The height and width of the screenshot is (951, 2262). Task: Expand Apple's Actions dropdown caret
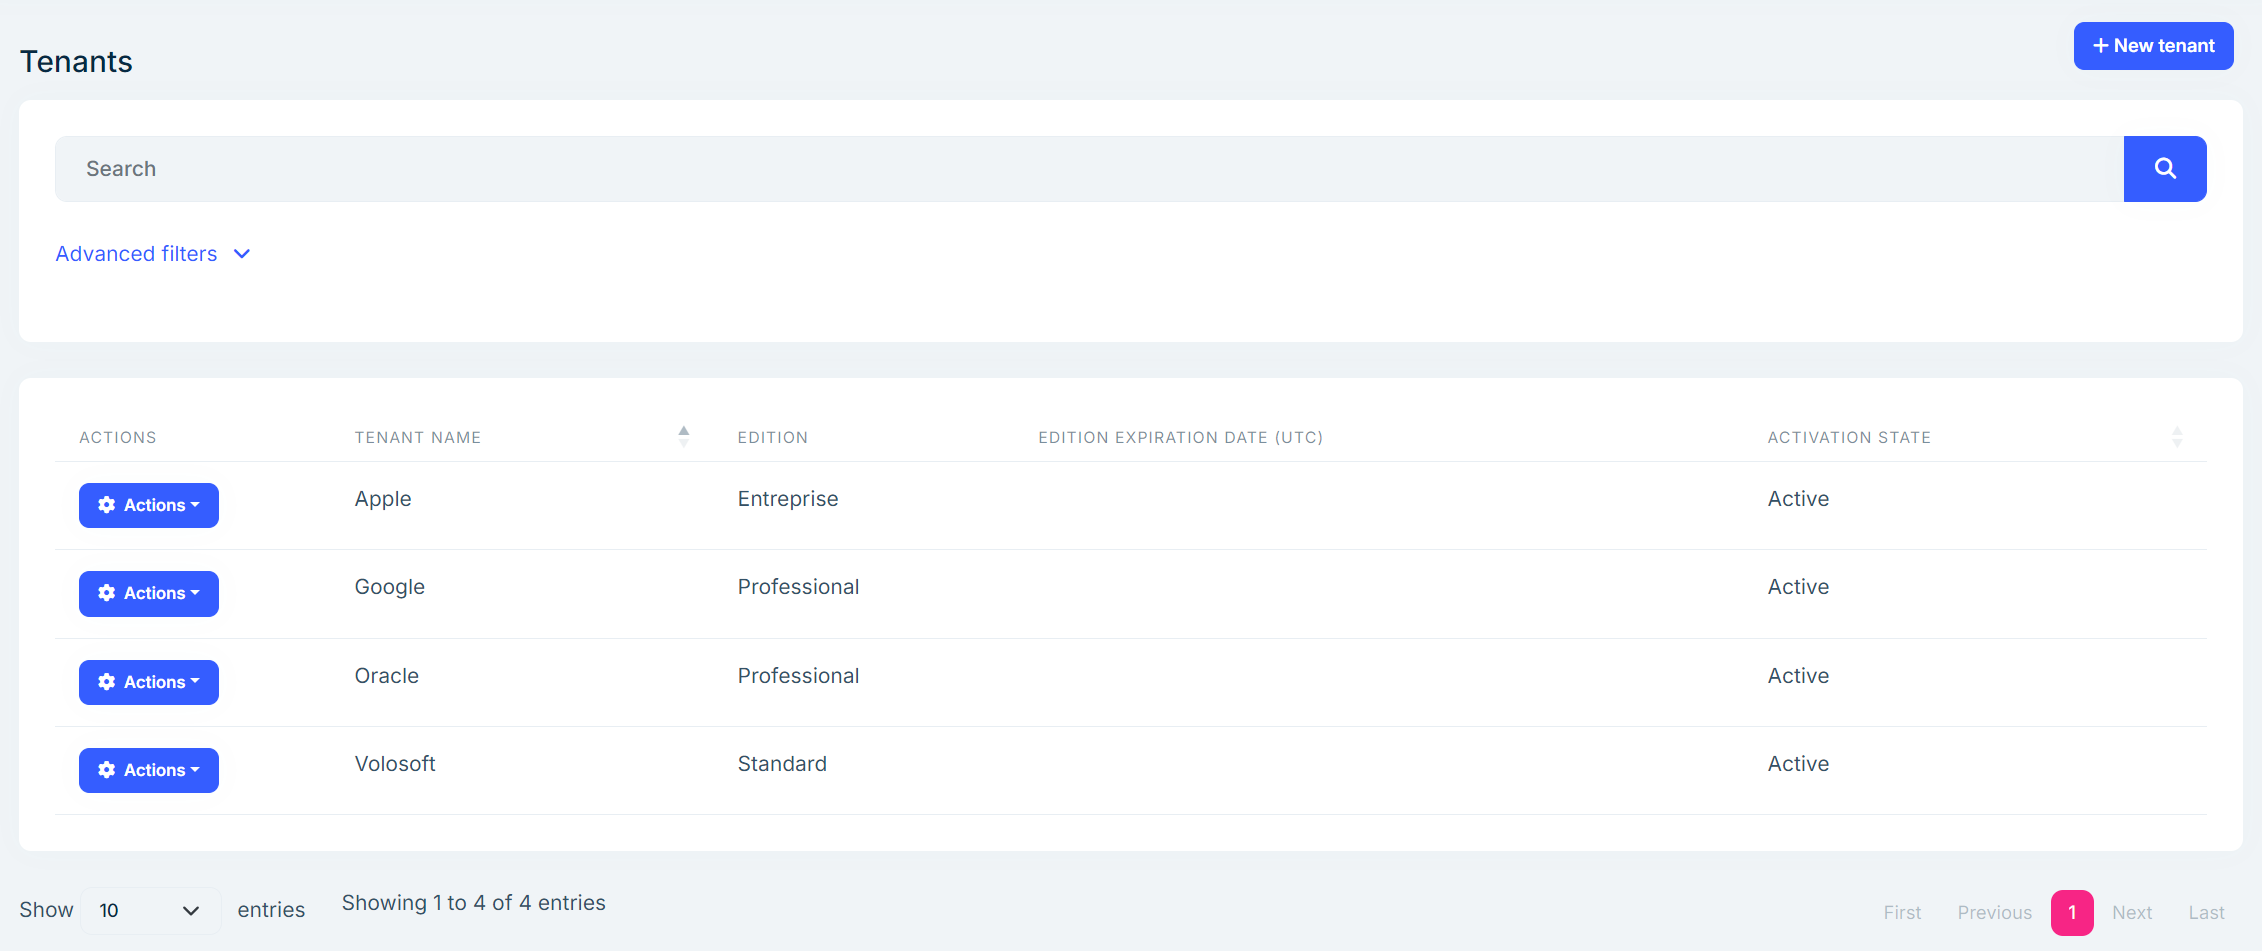click(x=195, y=505)
